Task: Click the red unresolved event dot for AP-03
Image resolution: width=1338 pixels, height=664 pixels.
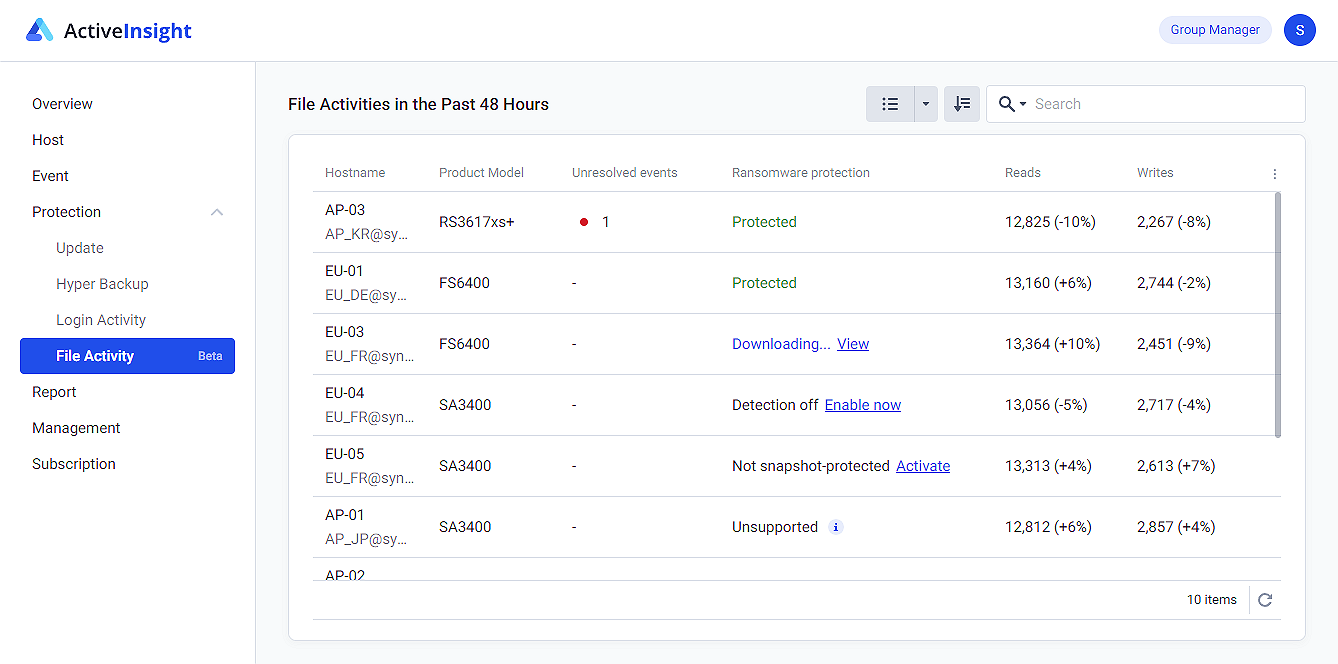Action: pos(584,222)
